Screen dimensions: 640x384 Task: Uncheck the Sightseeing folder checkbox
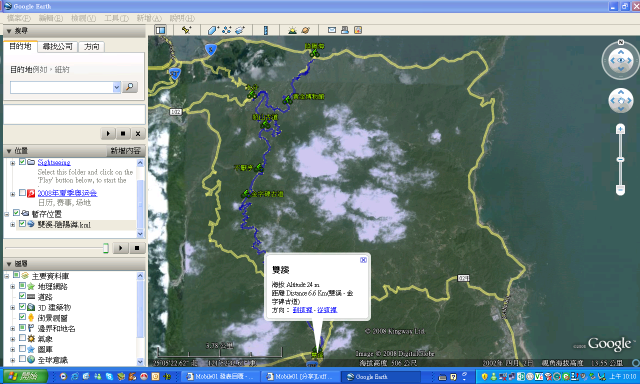click(22, 162)
